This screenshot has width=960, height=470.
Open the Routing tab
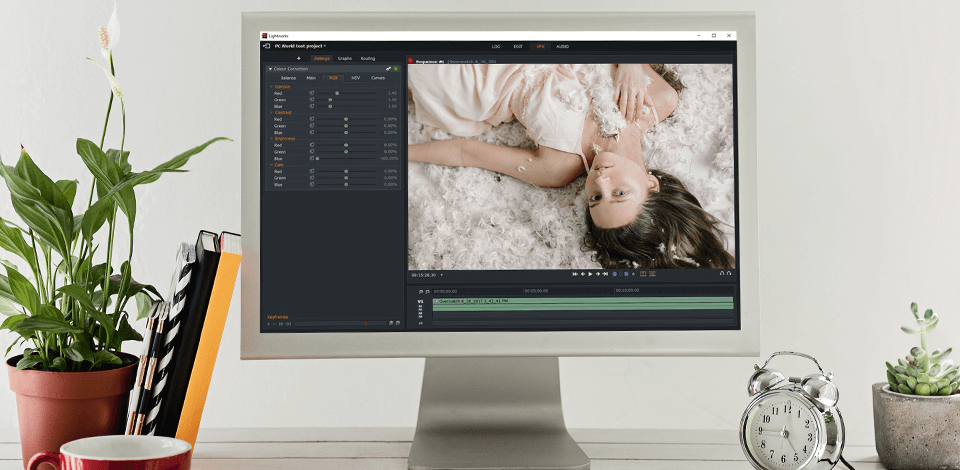click(x=368, y=59)
